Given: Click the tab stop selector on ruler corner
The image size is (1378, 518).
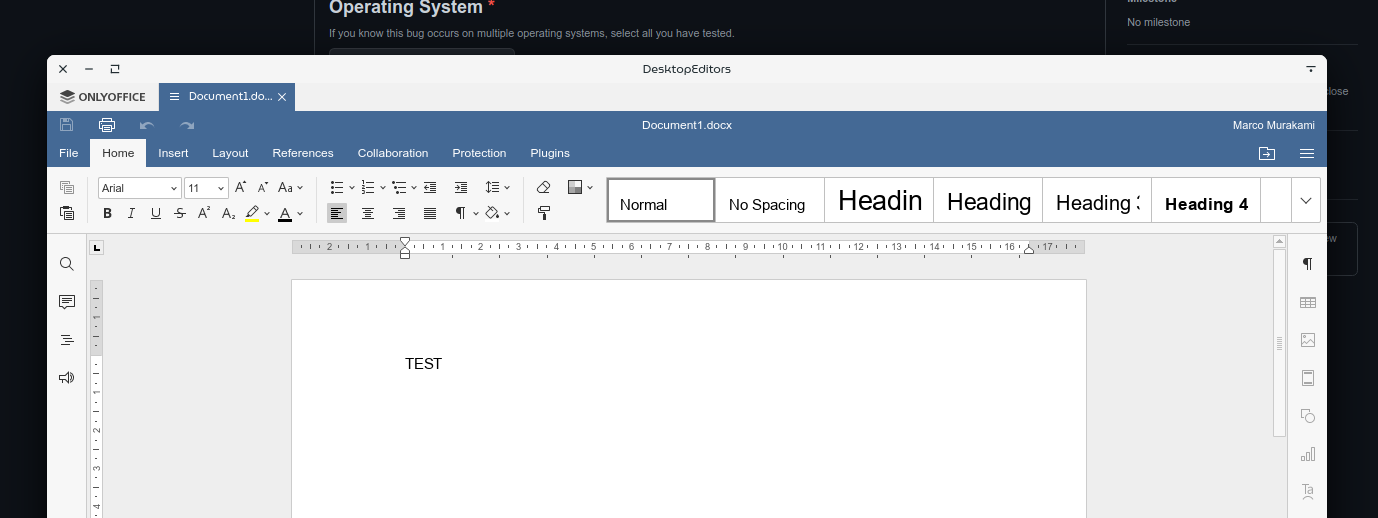Looking at the screenshot, I should coord(97,247).
